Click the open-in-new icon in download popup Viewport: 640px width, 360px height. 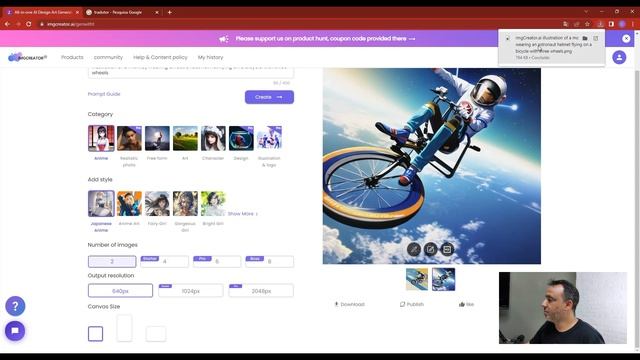pos(596,38)
